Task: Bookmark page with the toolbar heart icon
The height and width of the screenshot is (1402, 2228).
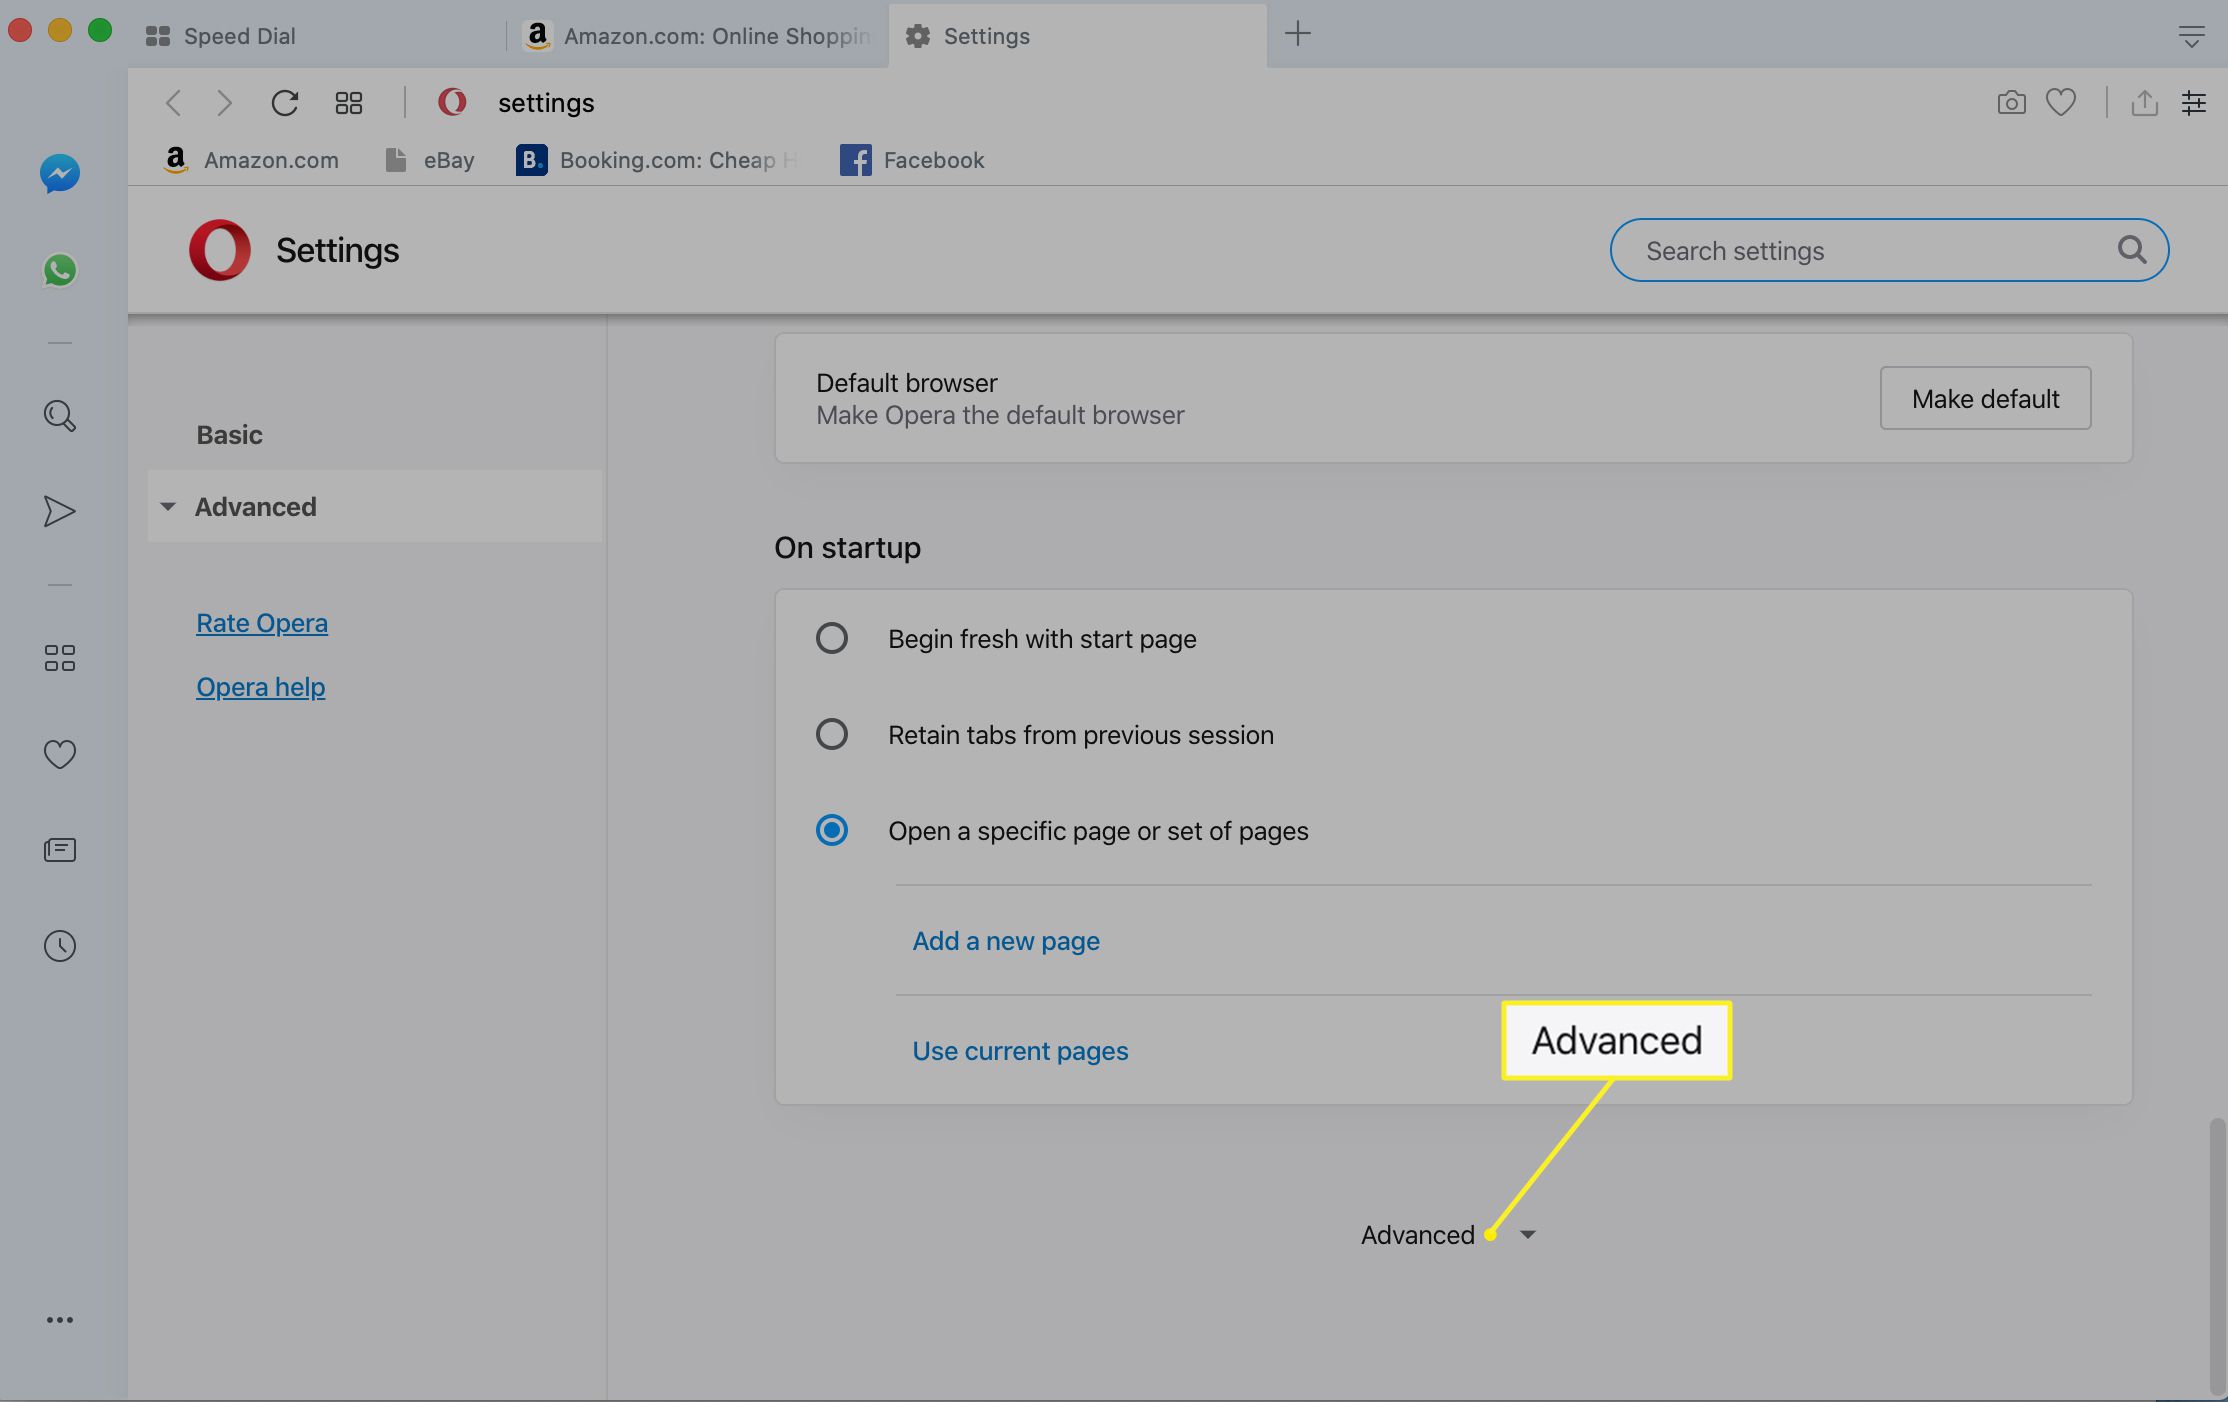Action: [x=2061, y=102]
